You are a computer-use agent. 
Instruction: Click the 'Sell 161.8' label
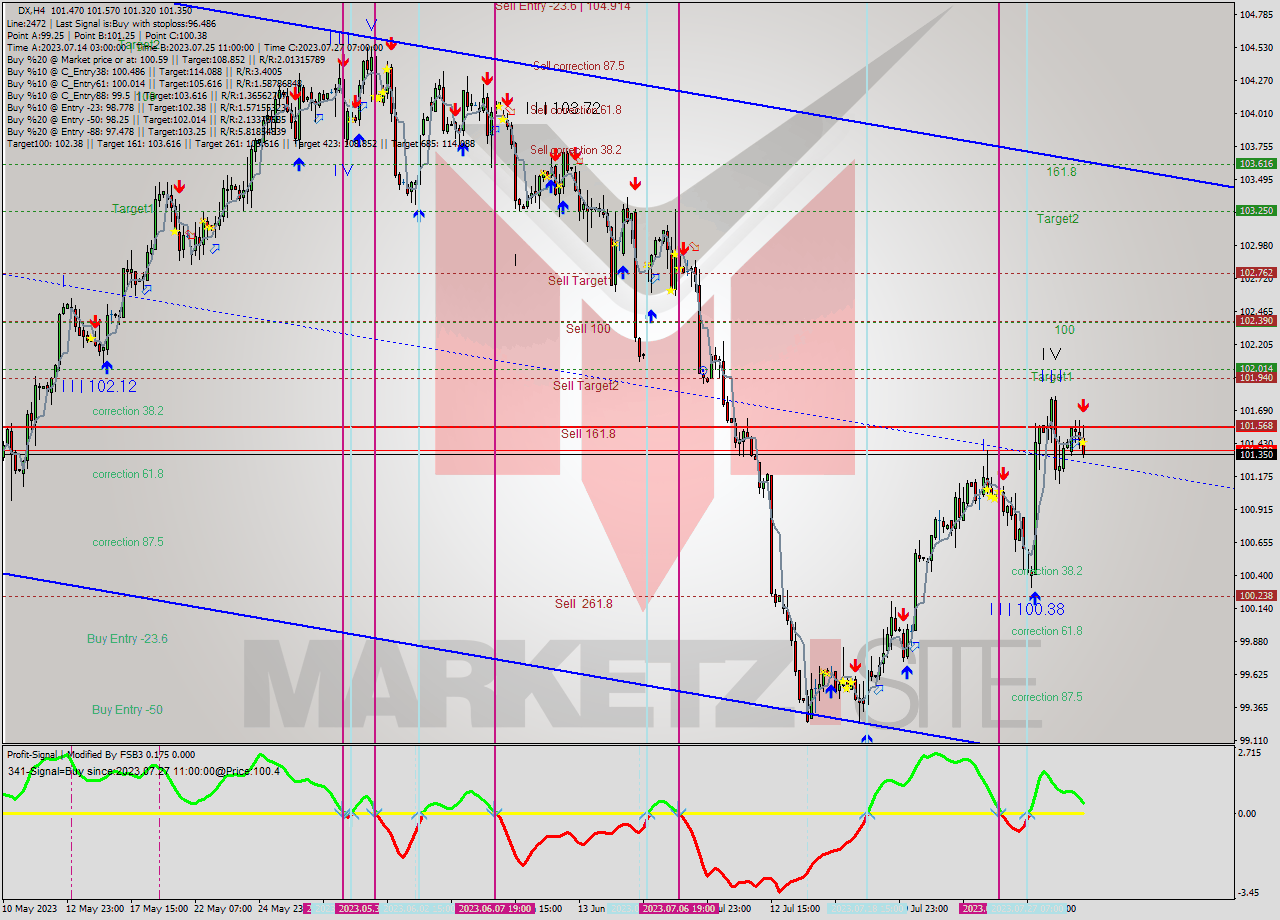[588, 434]
